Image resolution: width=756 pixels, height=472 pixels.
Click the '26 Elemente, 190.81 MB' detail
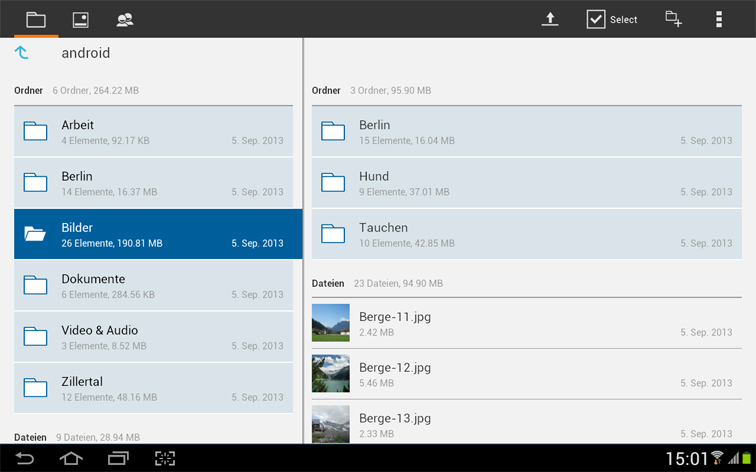pyautogui.click(x=112, y=243)
